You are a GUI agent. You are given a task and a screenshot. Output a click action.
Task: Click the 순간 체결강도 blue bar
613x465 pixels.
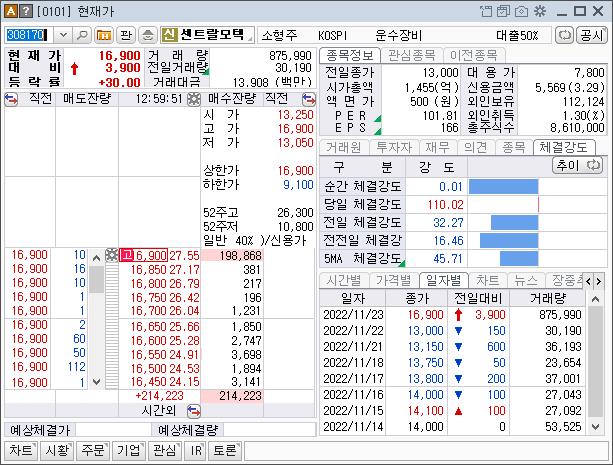pos(504,187)
